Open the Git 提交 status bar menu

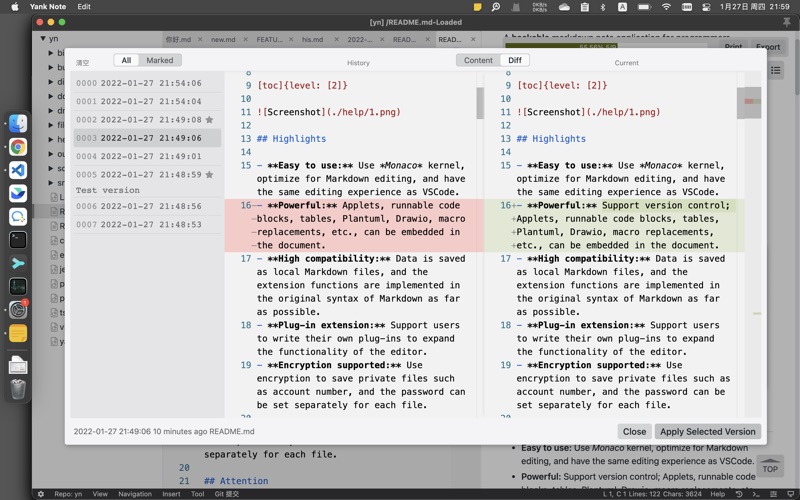coord(227,494)
